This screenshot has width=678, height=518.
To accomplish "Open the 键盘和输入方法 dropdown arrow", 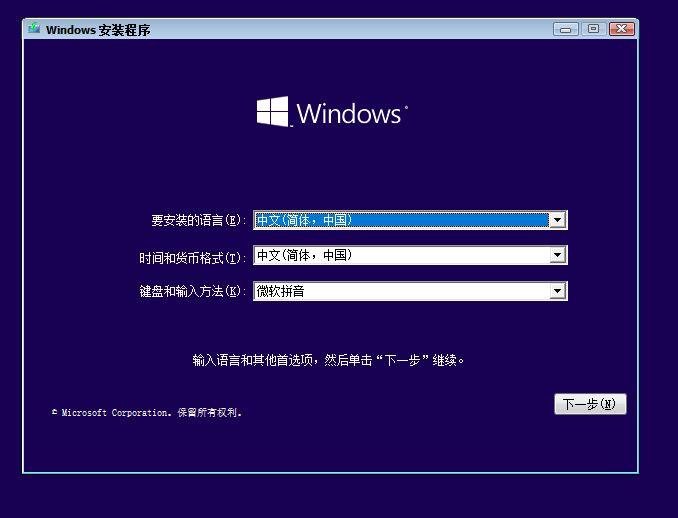I will 557,291.
